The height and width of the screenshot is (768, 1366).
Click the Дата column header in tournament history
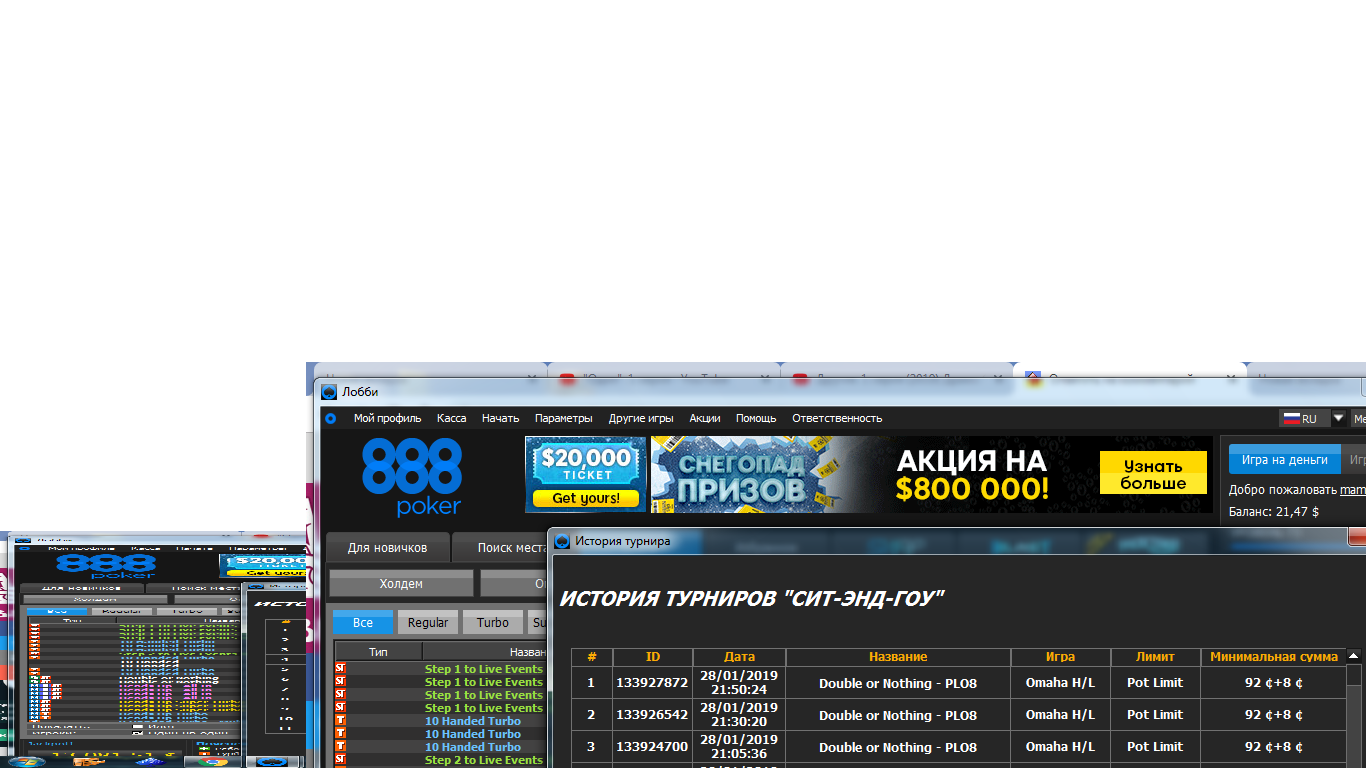pyautogui.click(x=739, y=657)
